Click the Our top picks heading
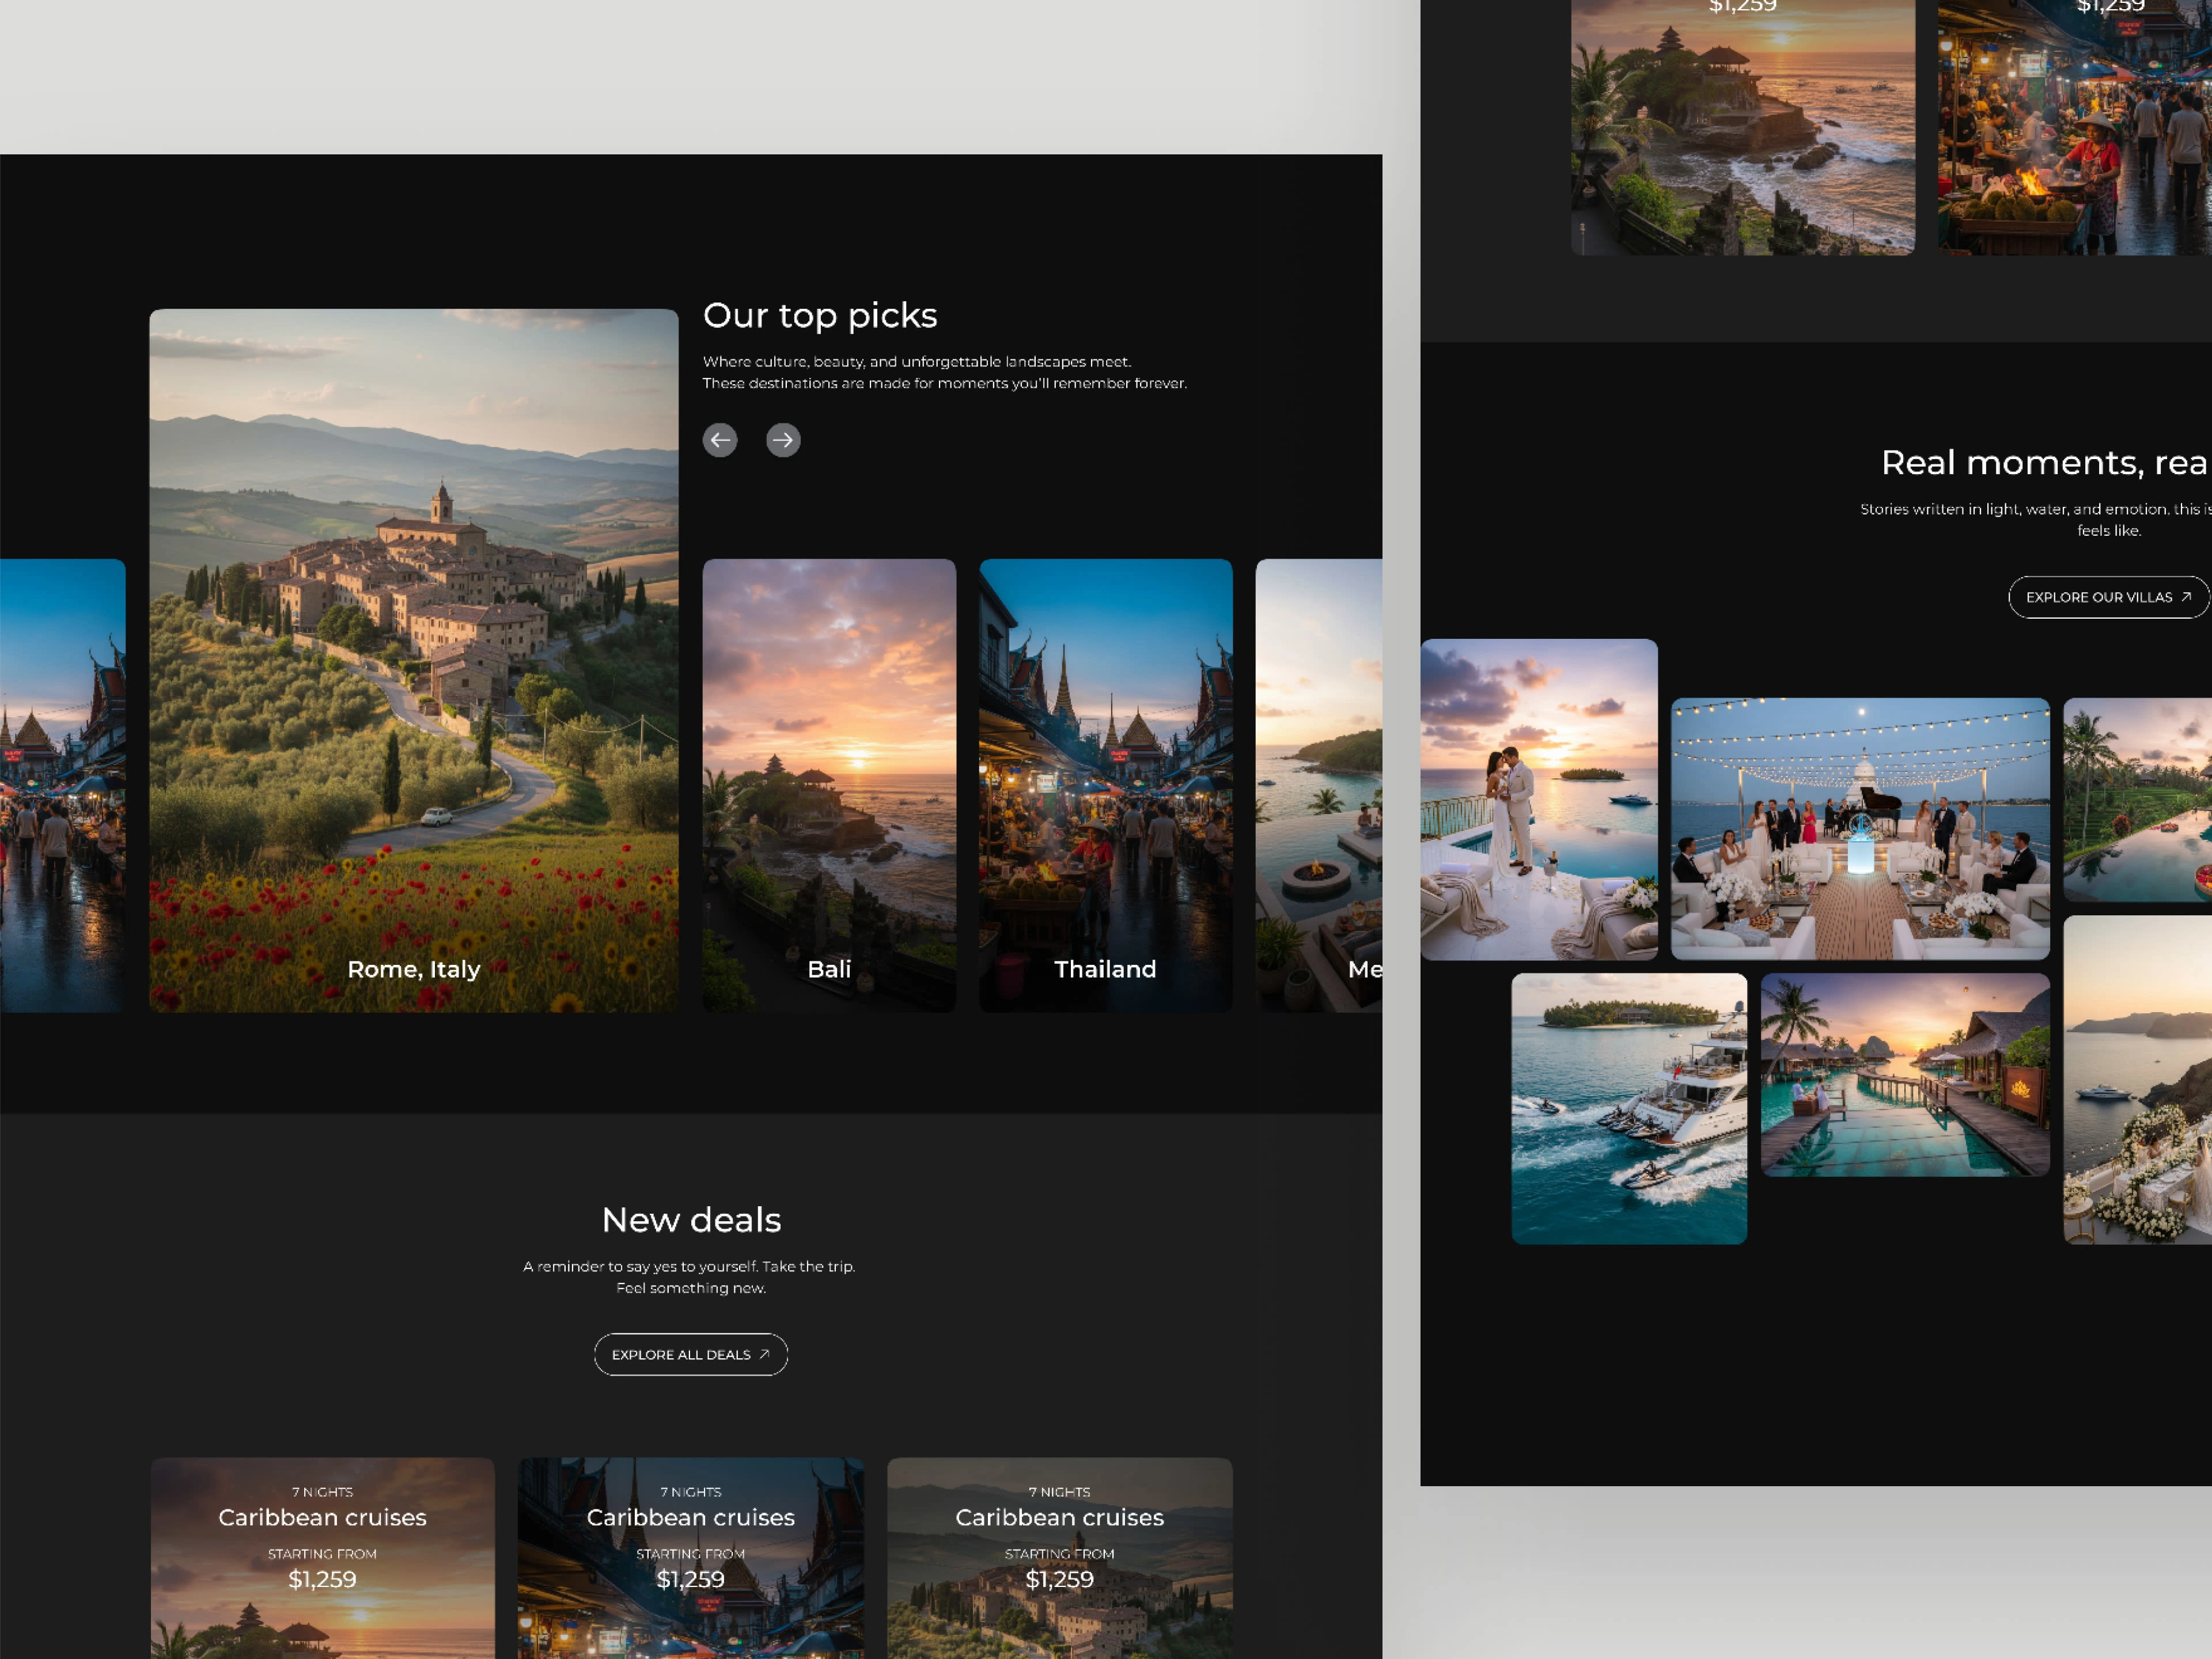 (820, 316)
